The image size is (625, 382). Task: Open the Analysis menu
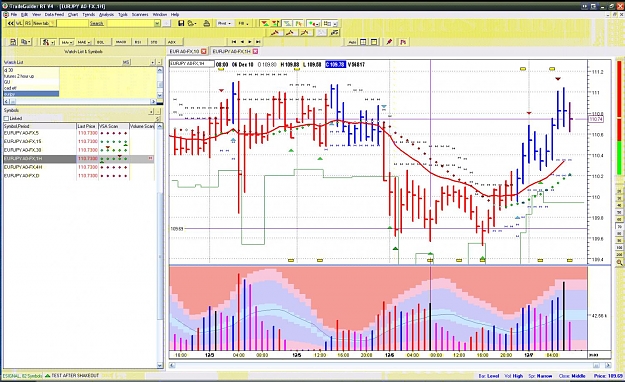(106, 14)
